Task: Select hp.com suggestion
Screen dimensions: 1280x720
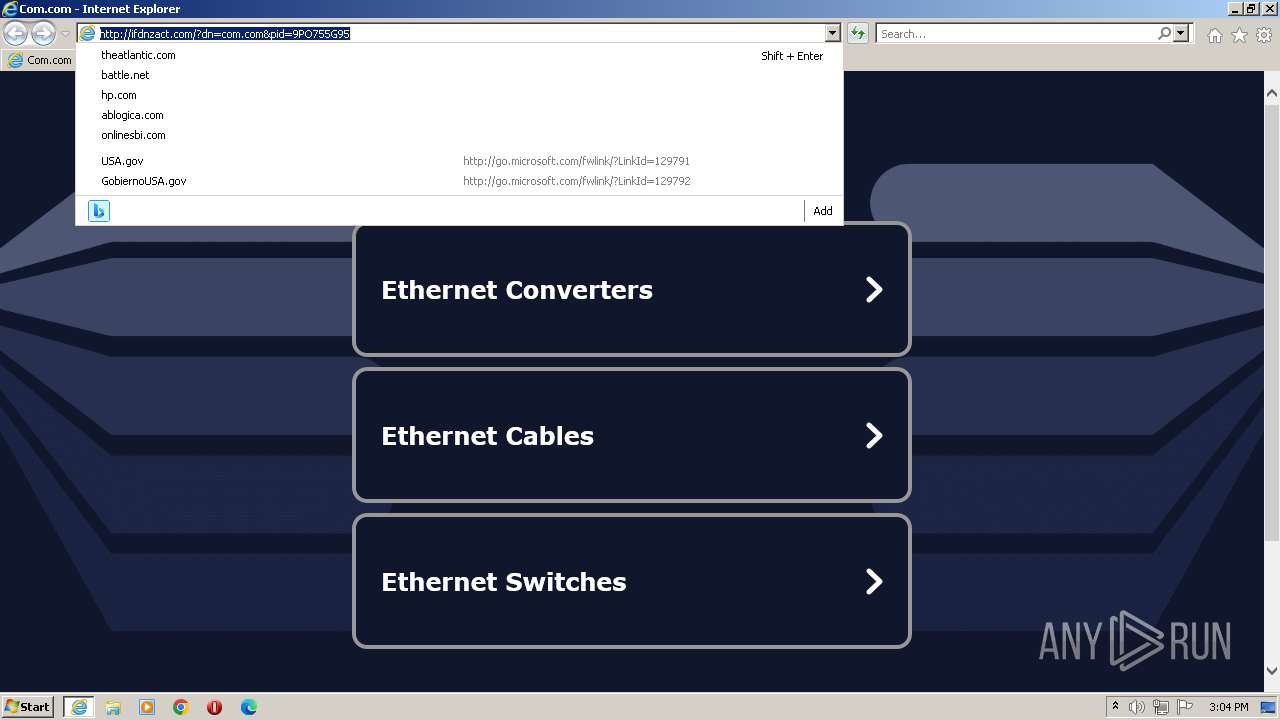Action: click(x=459, y=95)
